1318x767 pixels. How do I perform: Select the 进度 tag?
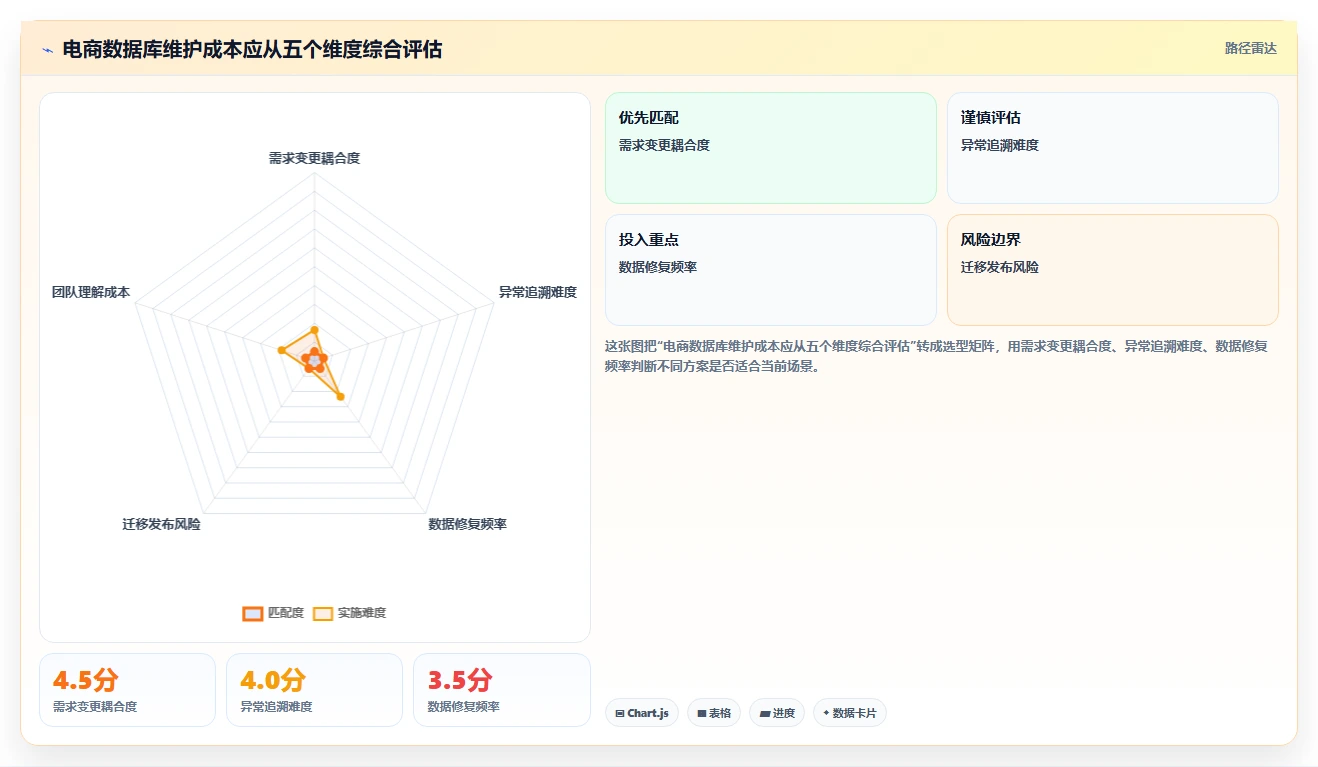[x=777, y=713]
